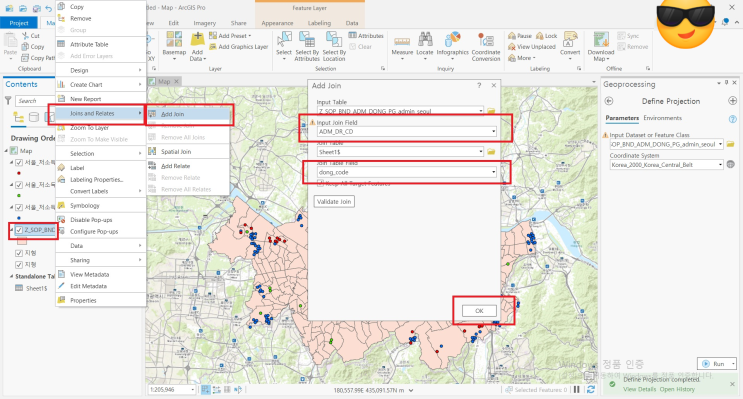Click Open History link
The height and width of the screenshot is (399, 743).
677,389
